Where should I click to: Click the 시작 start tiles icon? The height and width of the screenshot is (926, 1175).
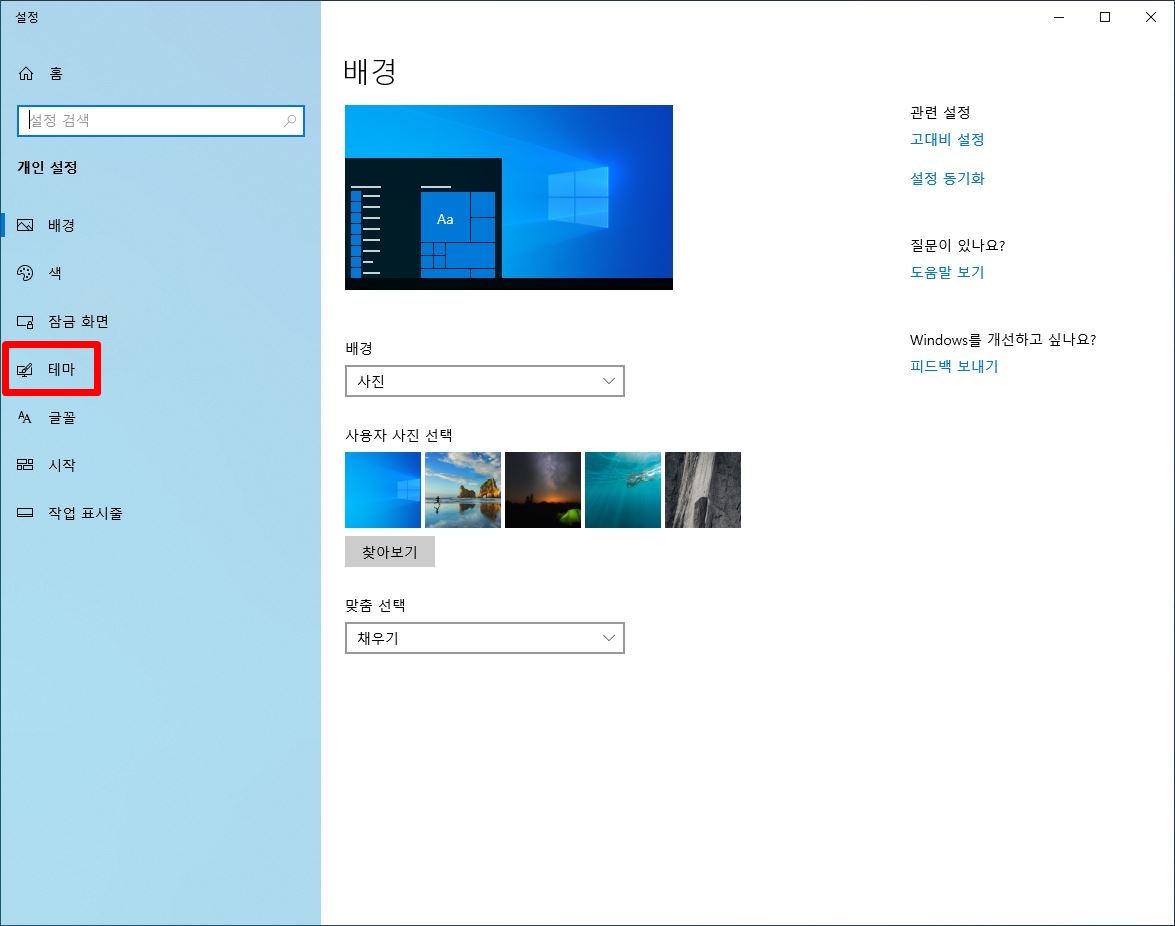point(25,465)
